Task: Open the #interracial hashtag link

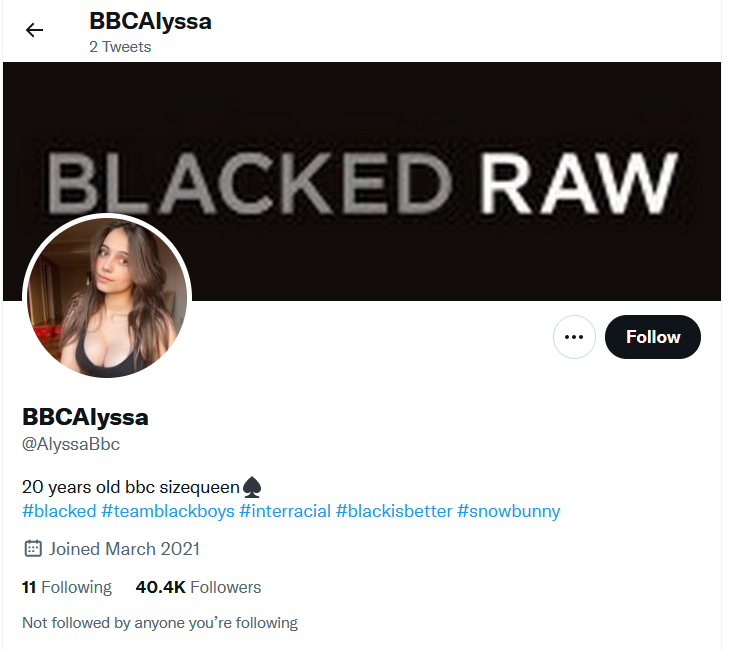Action: (x=285, y=511)
